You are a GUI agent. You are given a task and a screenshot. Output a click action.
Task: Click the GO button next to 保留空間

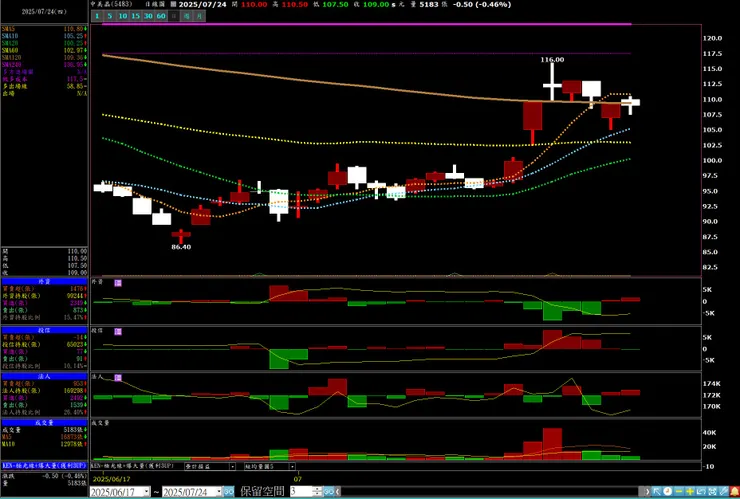pyautogui.click(x=328, y=491)
